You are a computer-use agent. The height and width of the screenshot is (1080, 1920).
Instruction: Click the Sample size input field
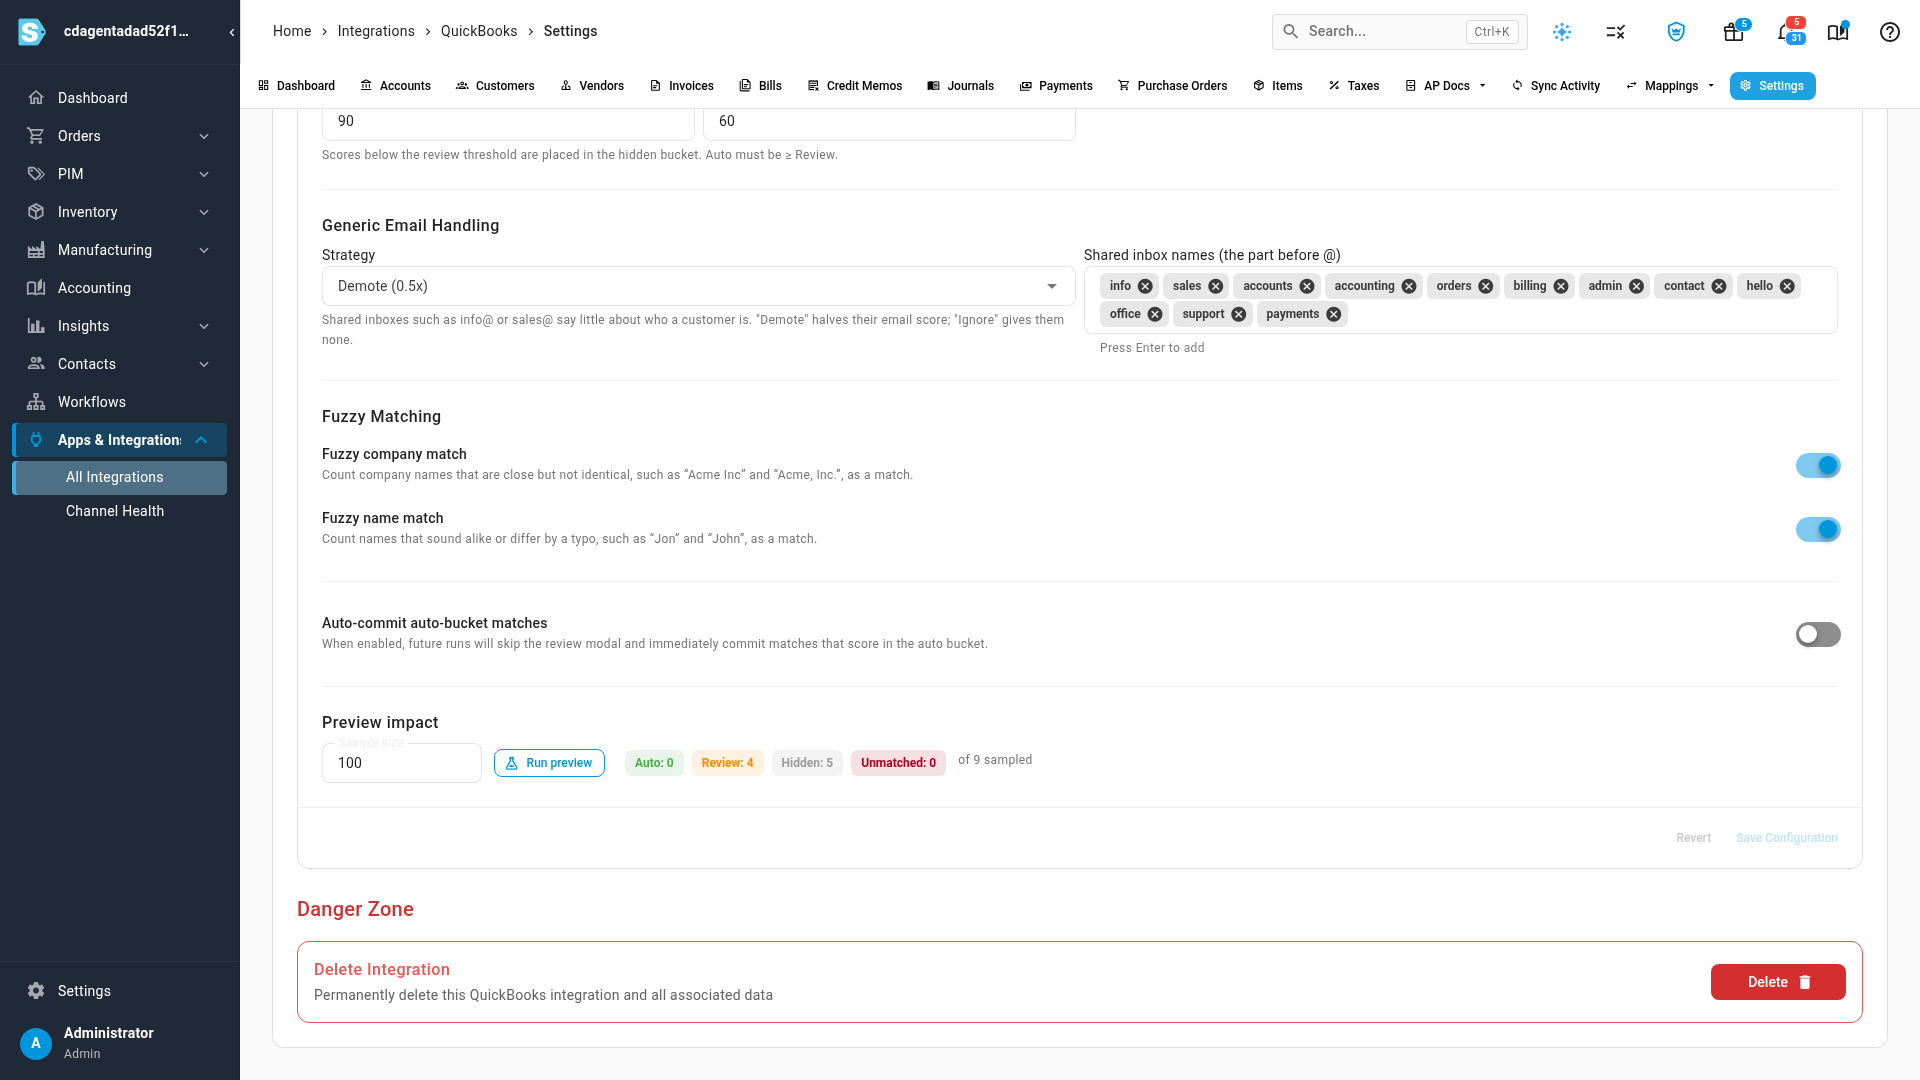point(402,763)
